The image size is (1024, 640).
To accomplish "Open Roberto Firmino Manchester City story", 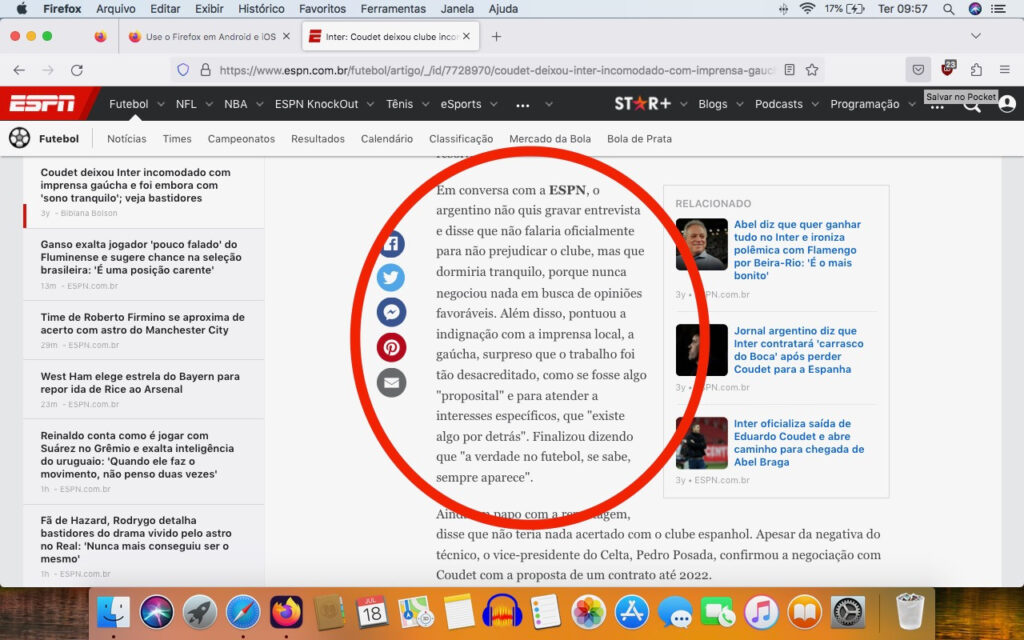I will (x=142, y=323).
